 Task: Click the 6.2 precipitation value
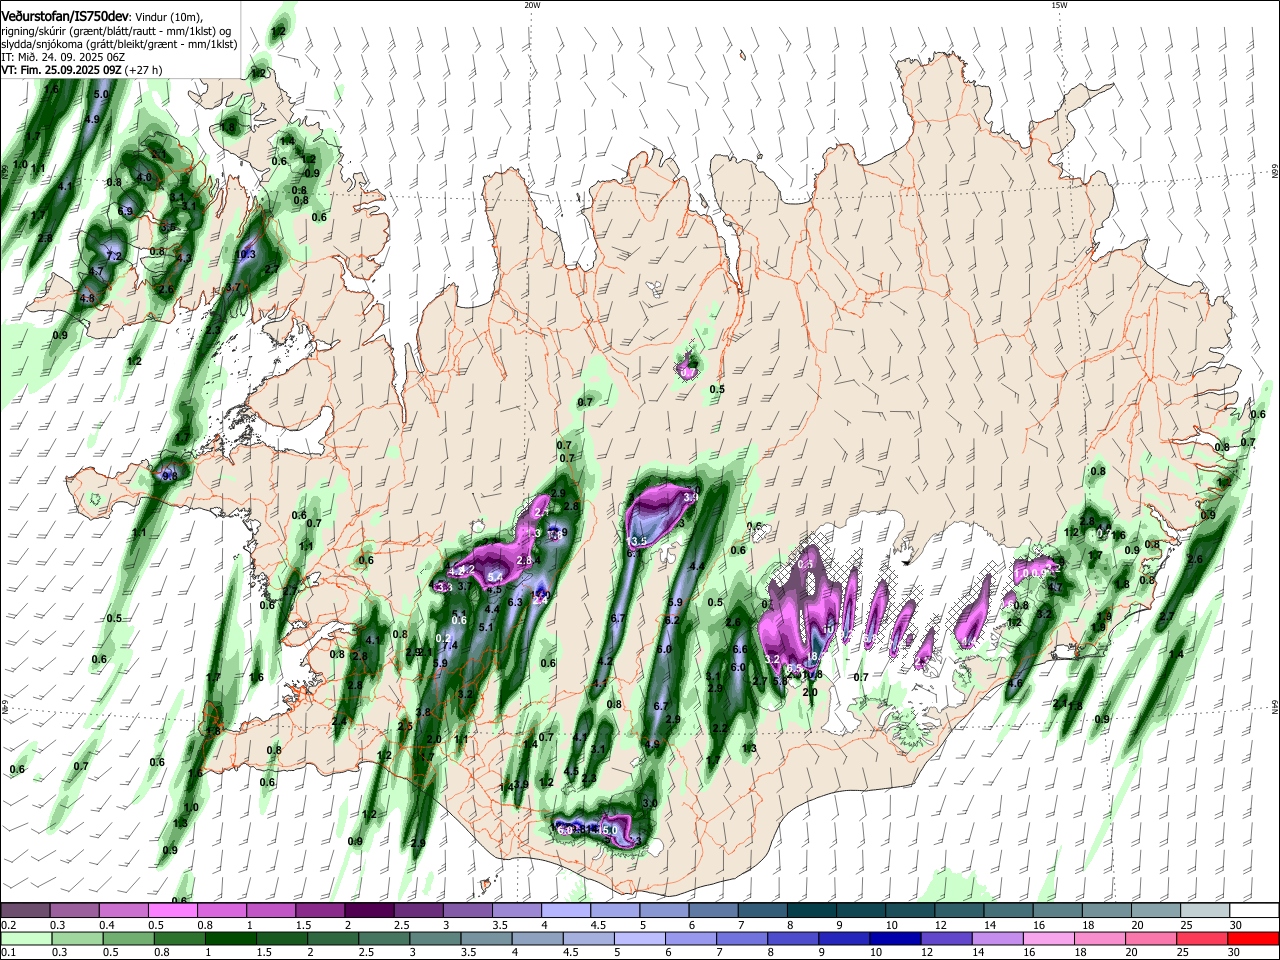[x=672, y=620]
